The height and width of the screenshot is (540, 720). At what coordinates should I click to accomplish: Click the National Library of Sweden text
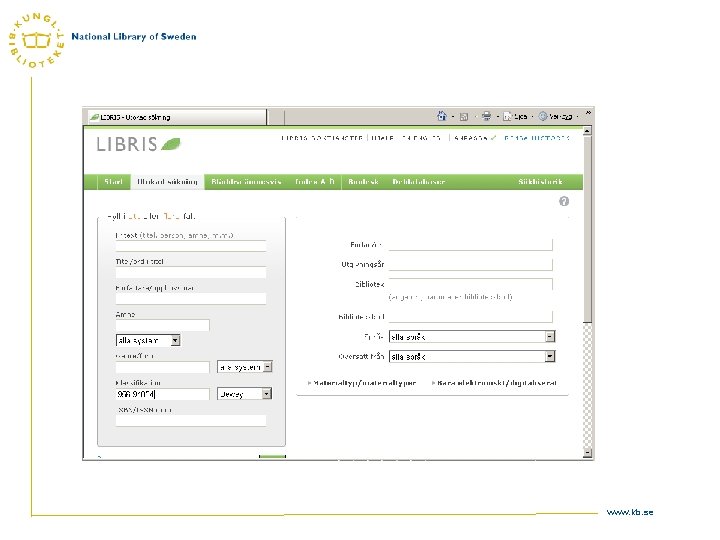point(134,37)
